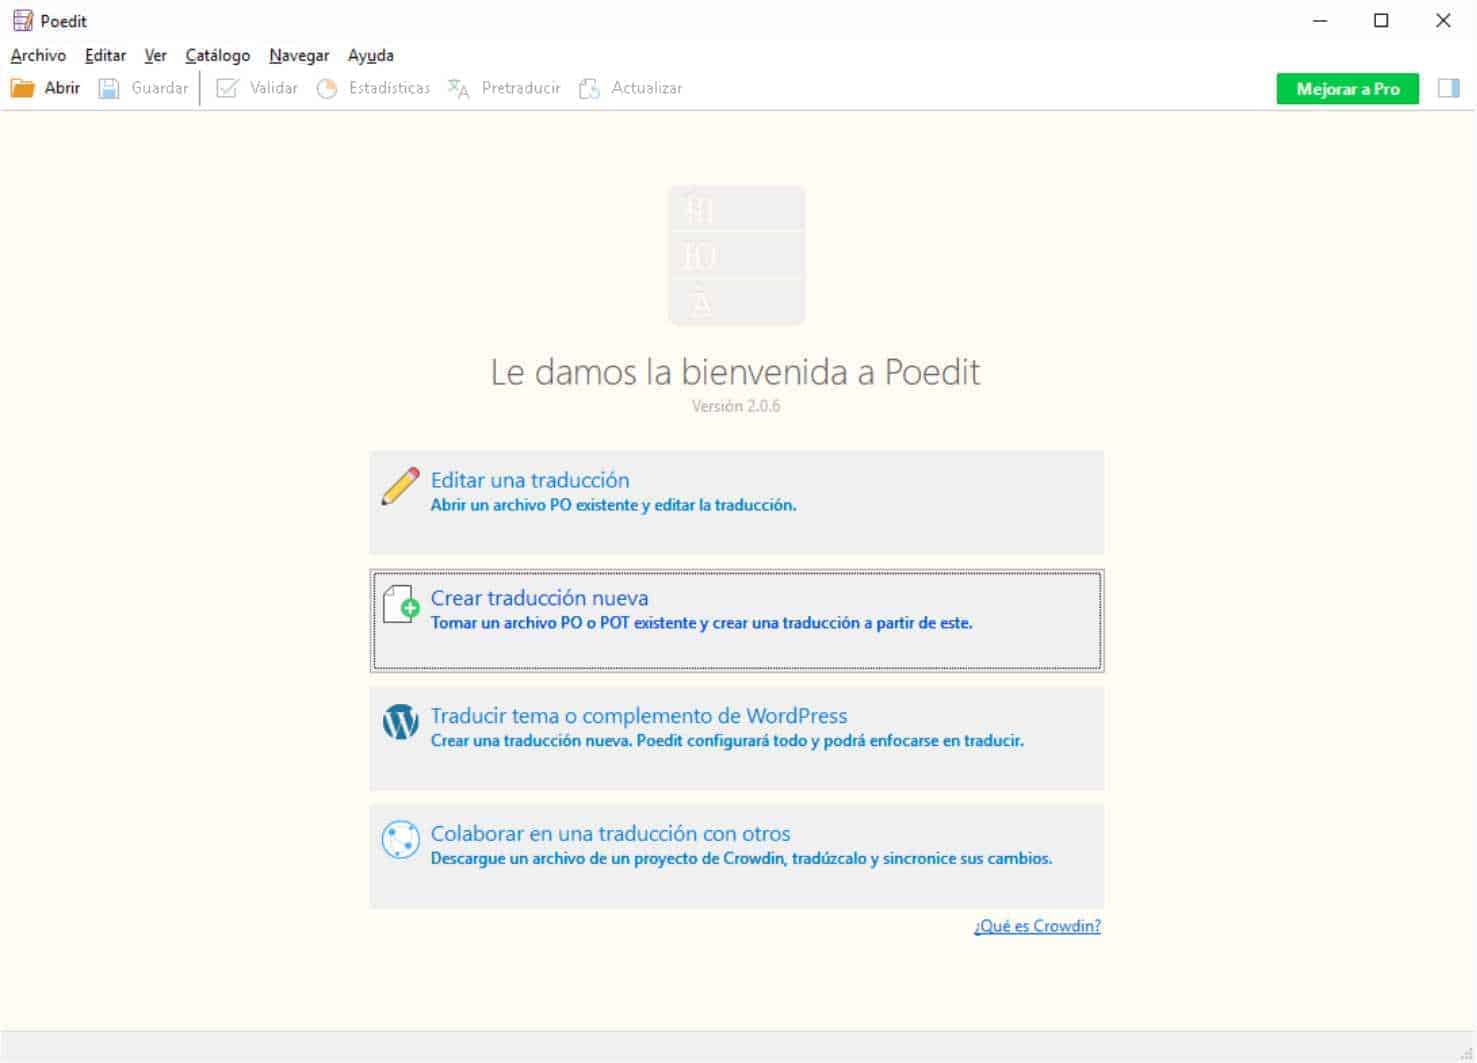Toggle the sidebar panel icon
1477x1063 pixels.
pyautogui.click(x=1449, y=88)
